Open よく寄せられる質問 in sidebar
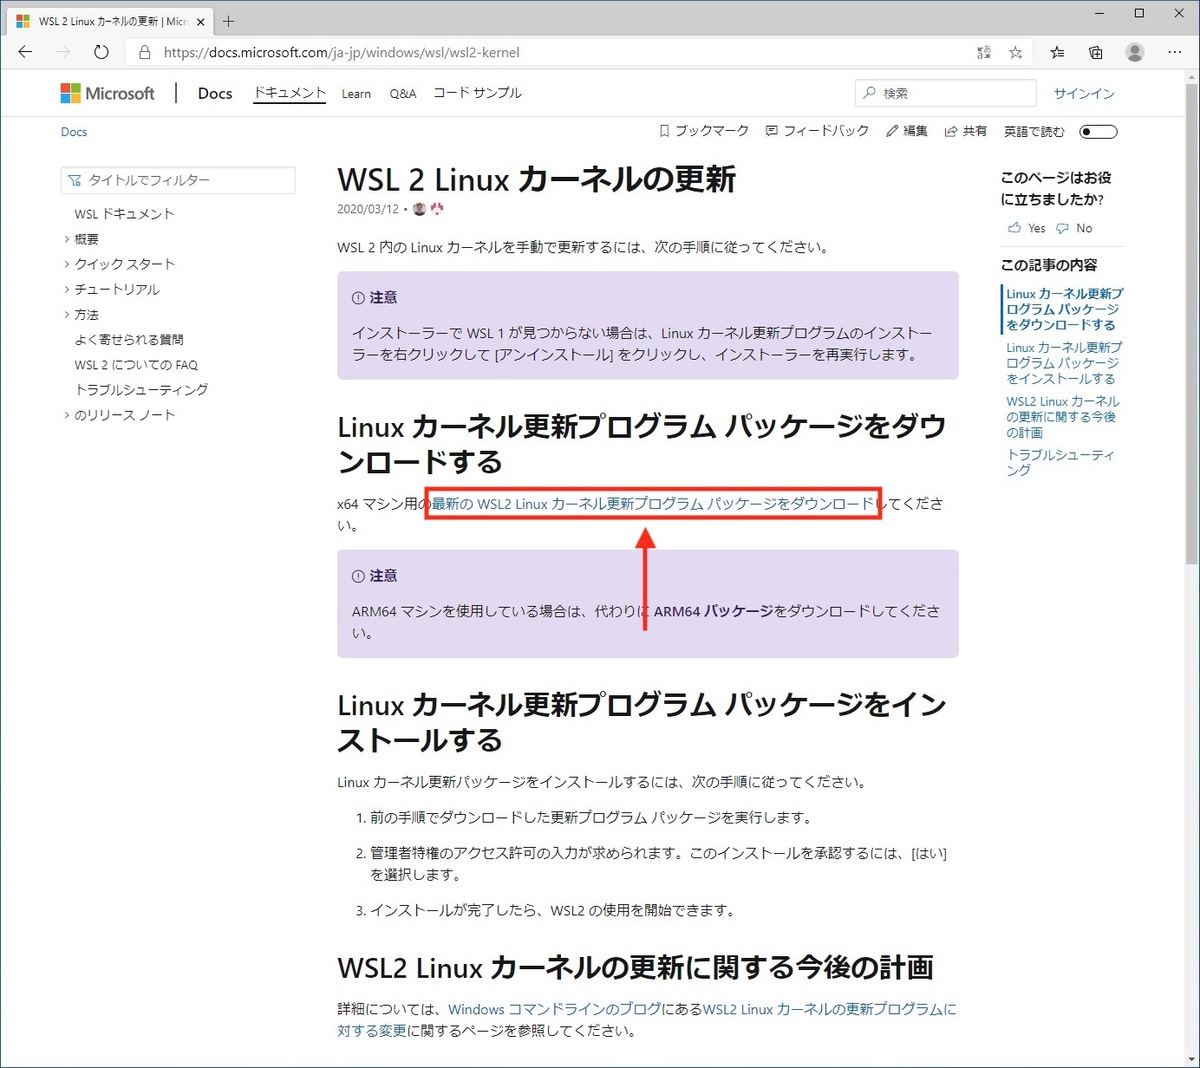This screenshot has height=1068, width=1200. (129, 340)
